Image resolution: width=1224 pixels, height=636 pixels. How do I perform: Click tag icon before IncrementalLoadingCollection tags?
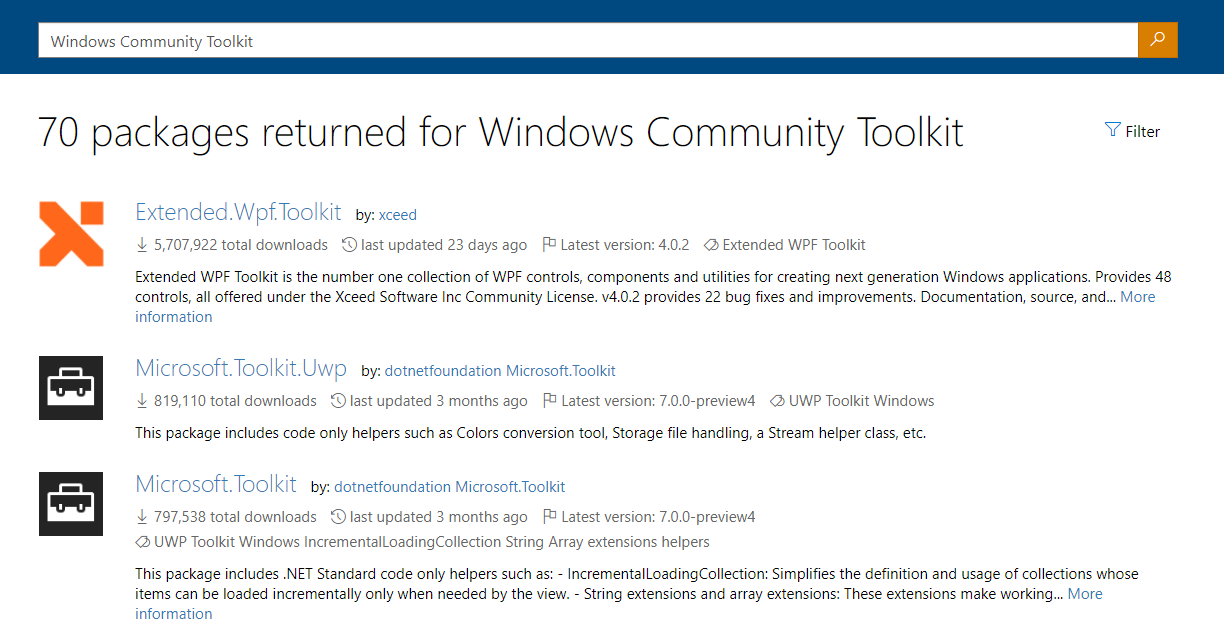point(143,542)
